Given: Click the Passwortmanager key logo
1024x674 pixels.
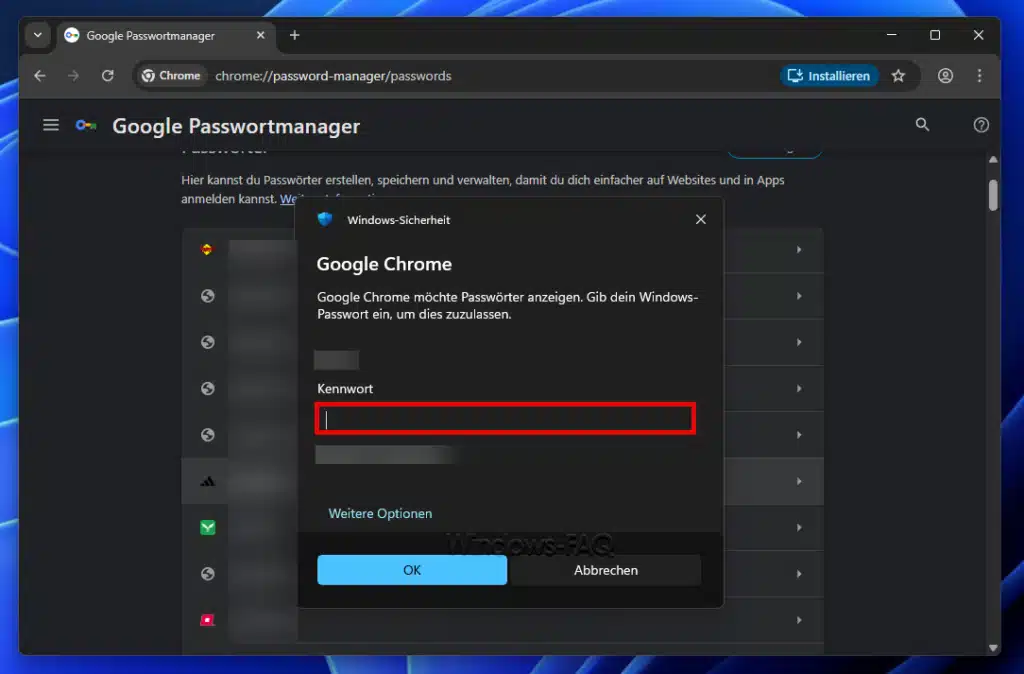Looking at the screenshot, I should (x=86, y=124).
